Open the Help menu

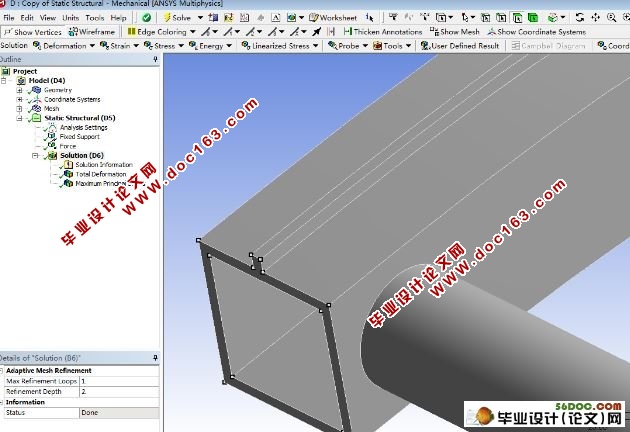click(118, 18)
